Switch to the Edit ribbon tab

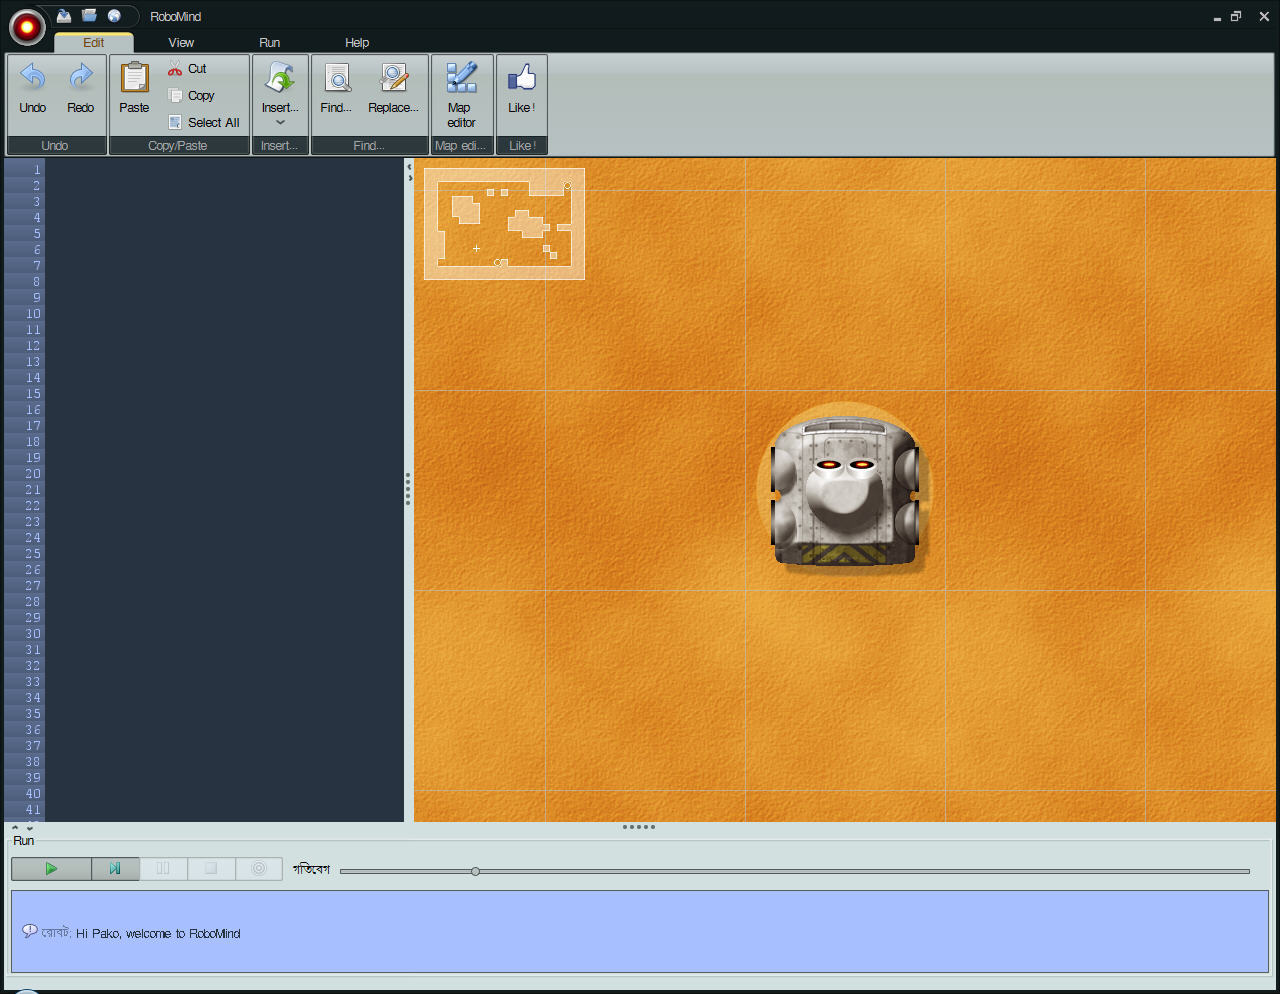94,43
